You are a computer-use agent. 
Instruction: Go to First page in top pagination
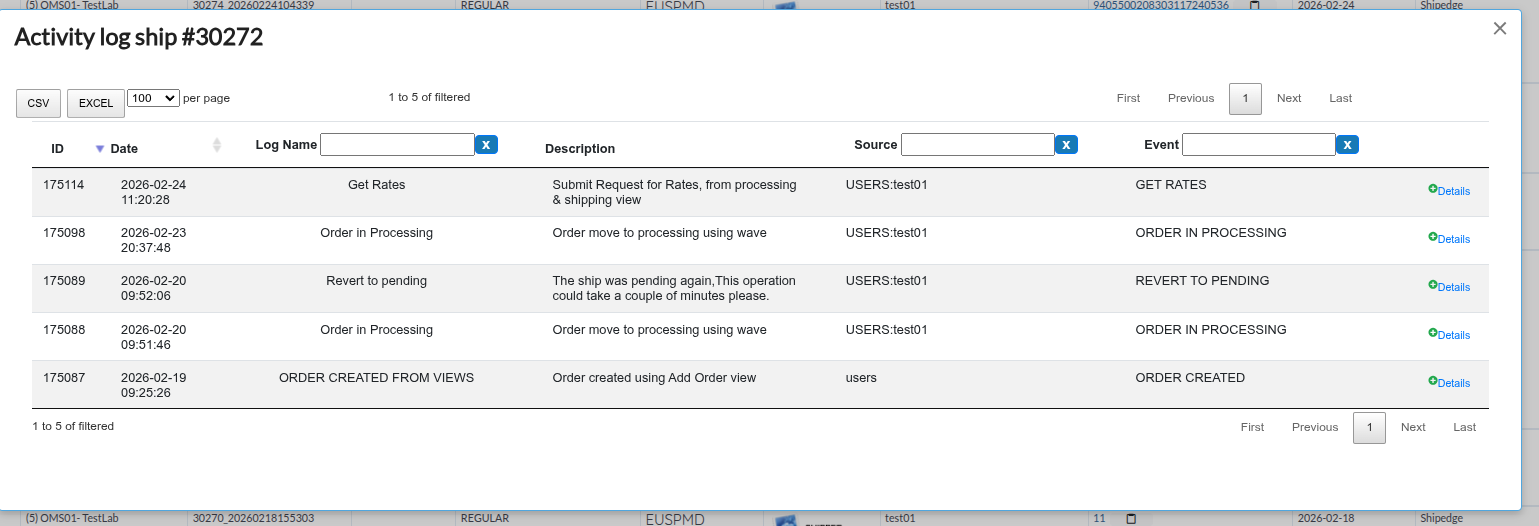click(1128, 98)
